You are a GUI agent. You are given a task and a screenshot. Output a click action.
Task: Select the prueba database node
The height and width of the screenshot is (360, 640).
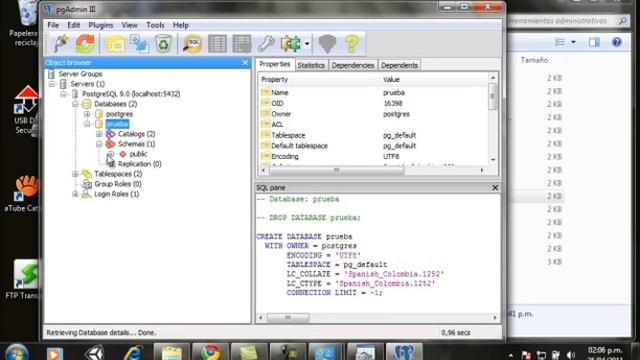point(117,124)
